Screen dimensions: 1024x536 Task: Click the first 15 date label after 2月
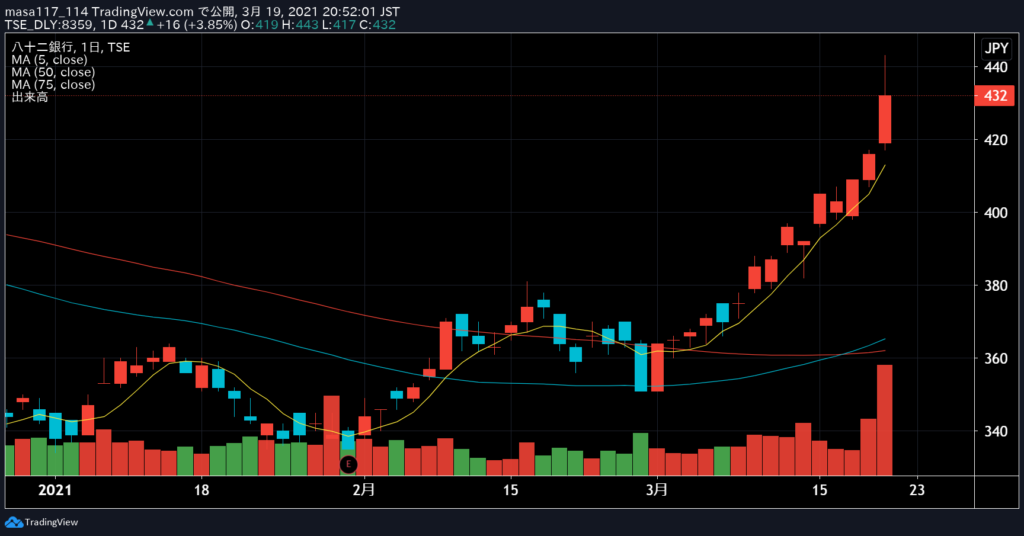tap(510, 490)
